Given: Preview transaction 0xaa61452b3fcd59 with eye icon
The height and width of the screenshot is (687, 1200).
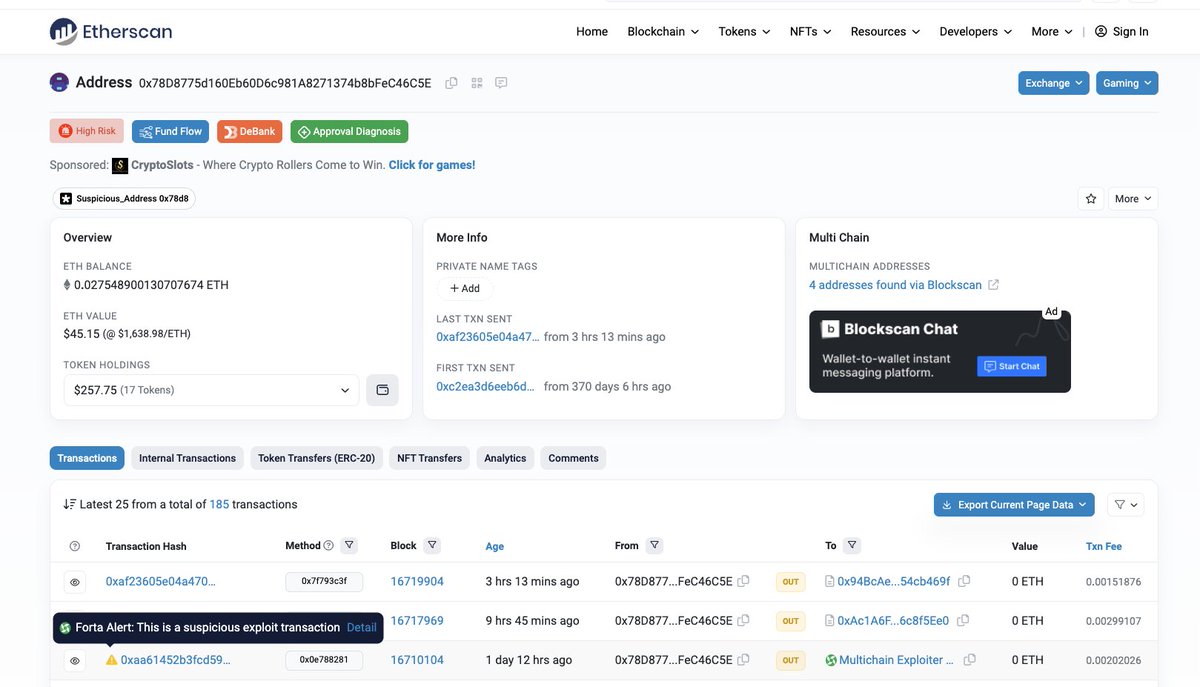Looking at the screenshot, I should [x=74, y=660].
